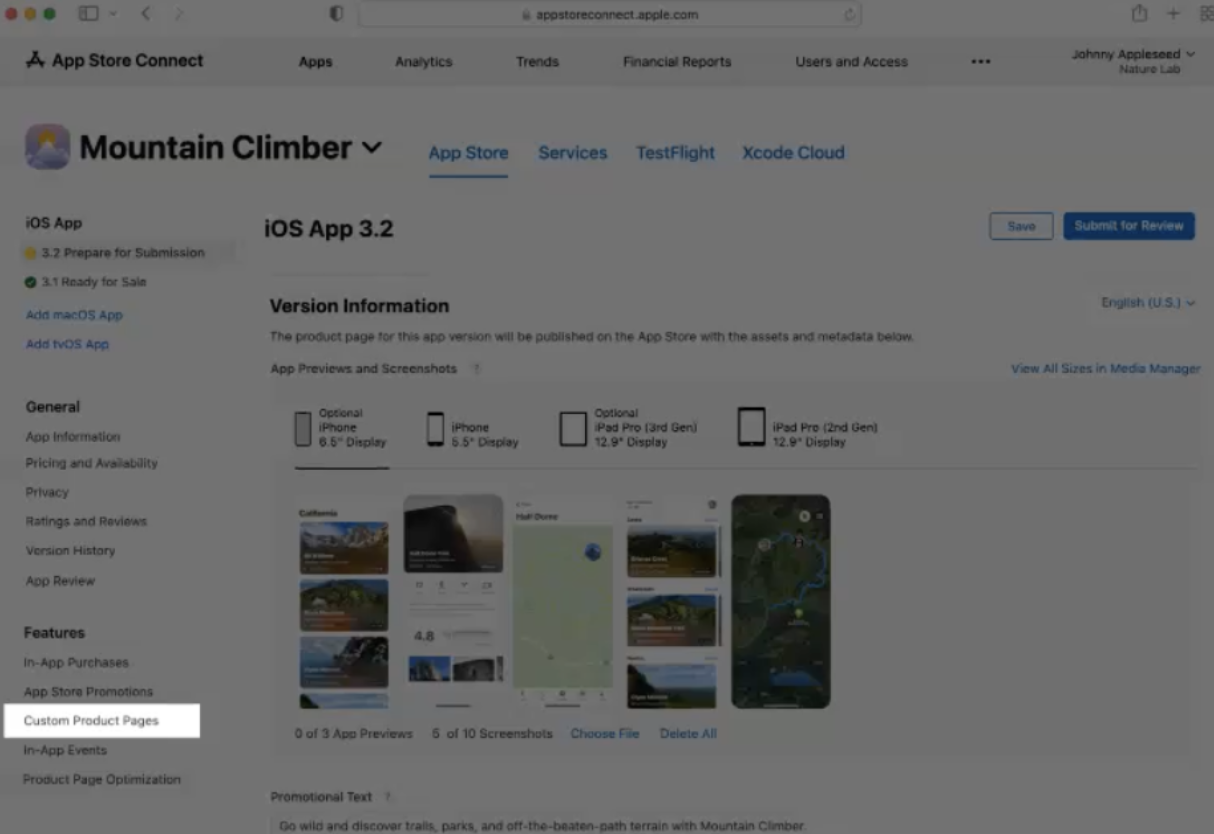
Task: Switch to the Xcode Cloud tab
Action: click(793, 153)
